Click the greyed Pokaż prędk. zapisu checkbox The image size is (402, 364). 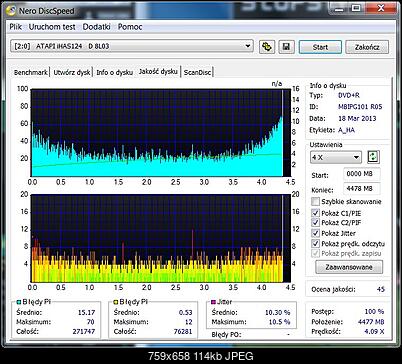pos(315,253)
